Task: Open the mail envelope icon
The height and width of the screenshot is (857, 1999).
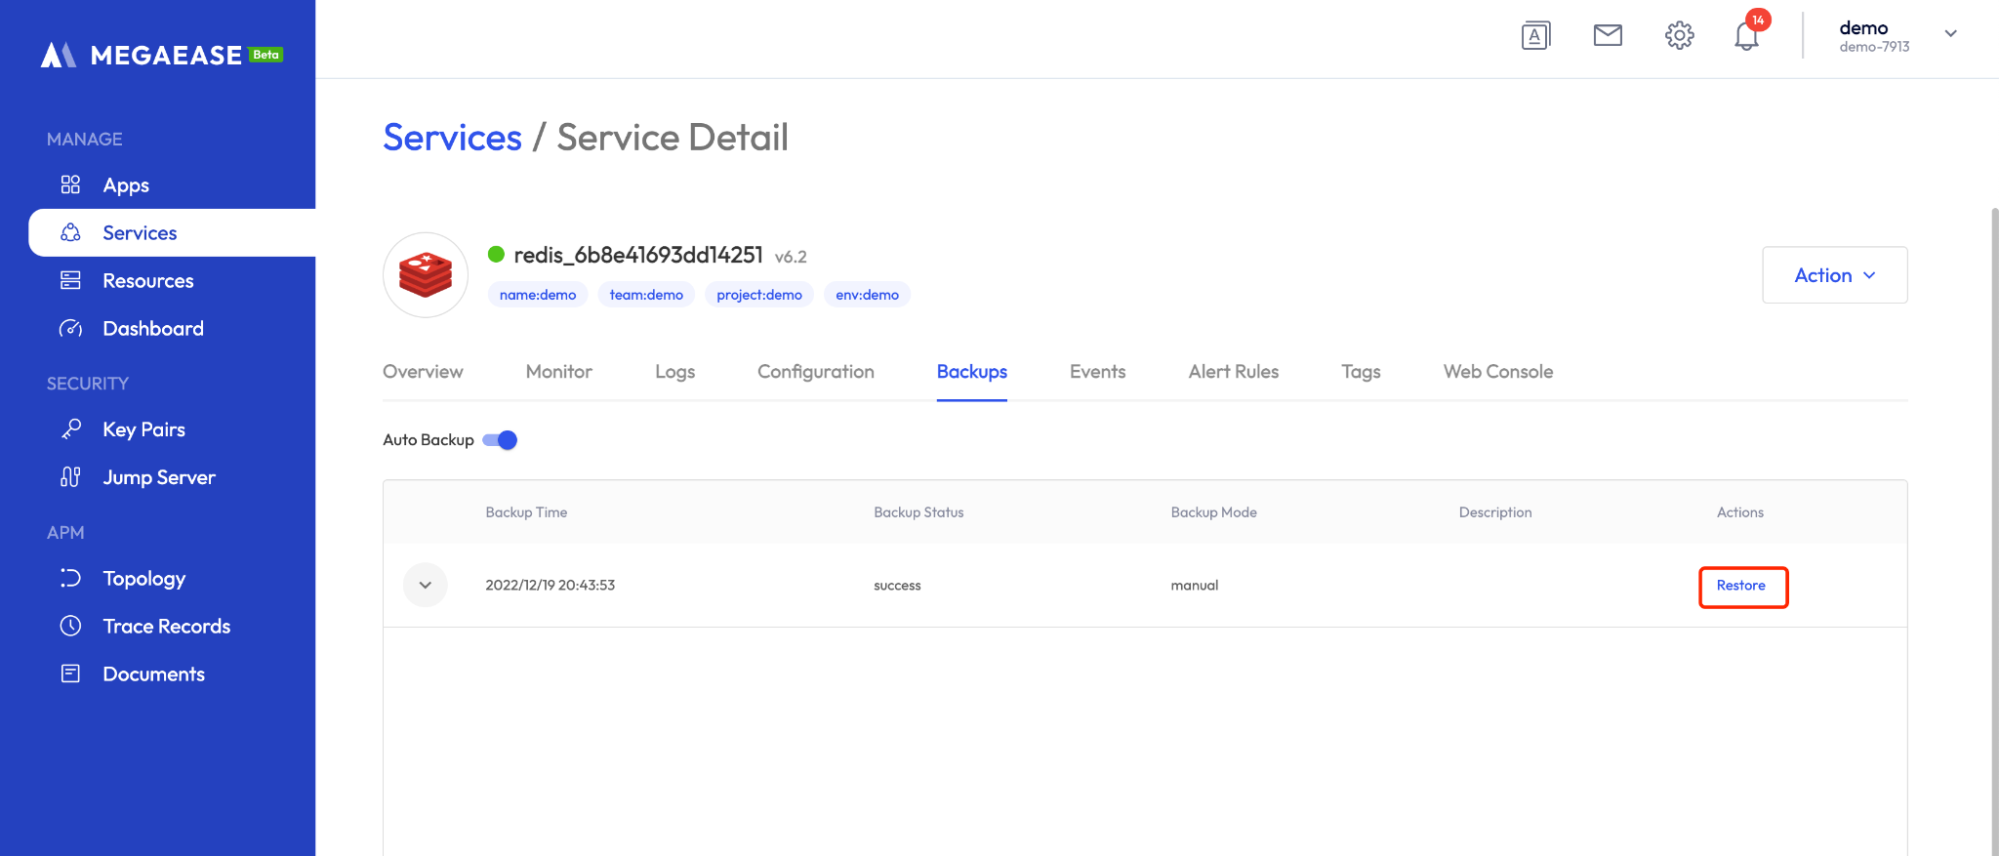Action: pyautogui.click(x=1608, y=36)
